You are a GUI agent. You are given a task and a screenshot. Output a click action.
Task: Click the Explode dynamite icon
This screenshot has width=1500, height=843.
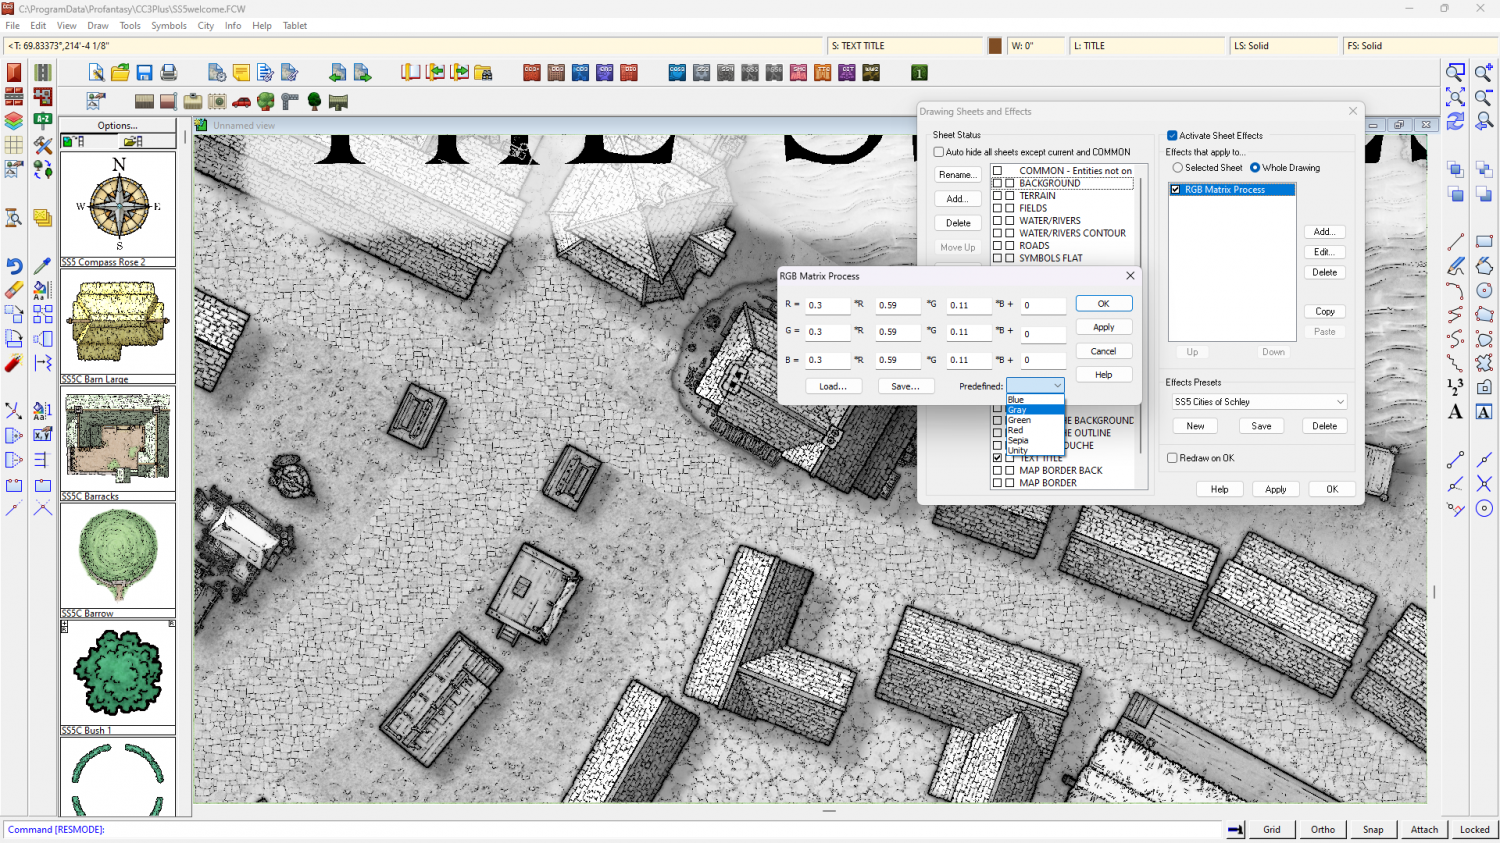pos(14,363)
